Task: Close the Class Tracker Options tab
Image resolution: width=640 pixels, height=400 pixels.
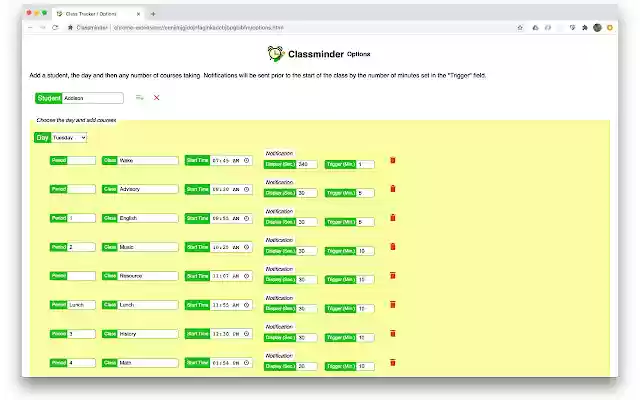Action: point(138,14)
